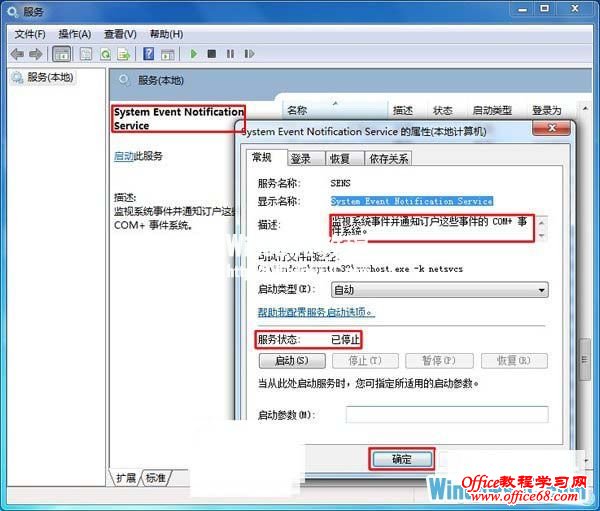Viewport: 600px width, 511px height.
Task: Click the highlighted display name field
Action: 412,201
